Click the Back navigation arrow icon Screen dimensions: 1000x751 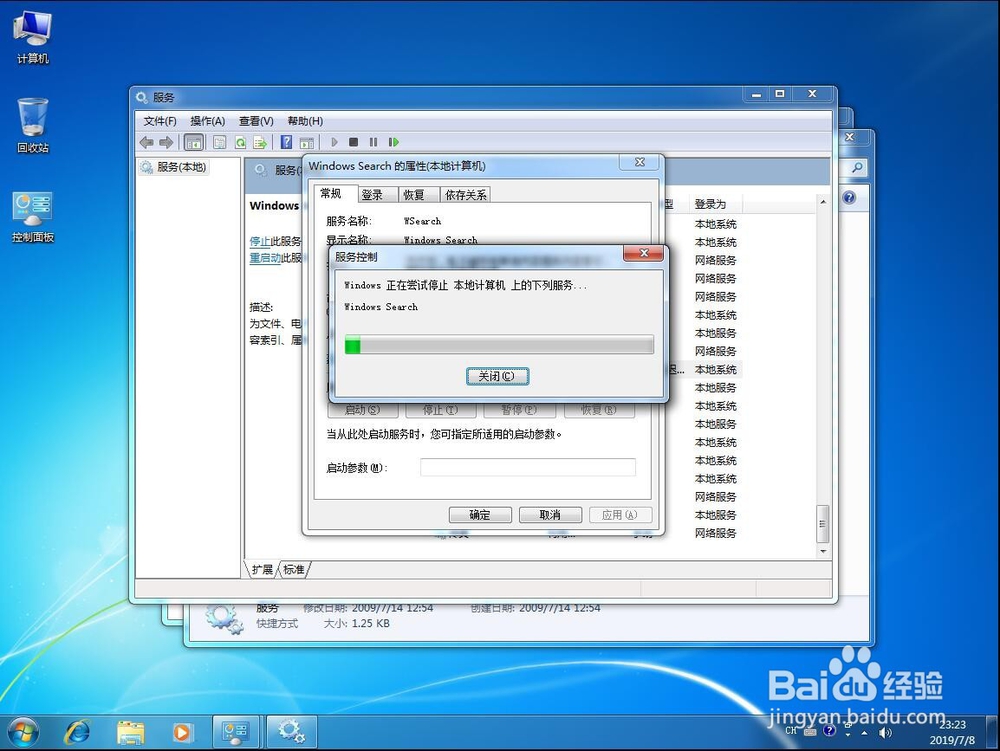(x=146, y=142)
